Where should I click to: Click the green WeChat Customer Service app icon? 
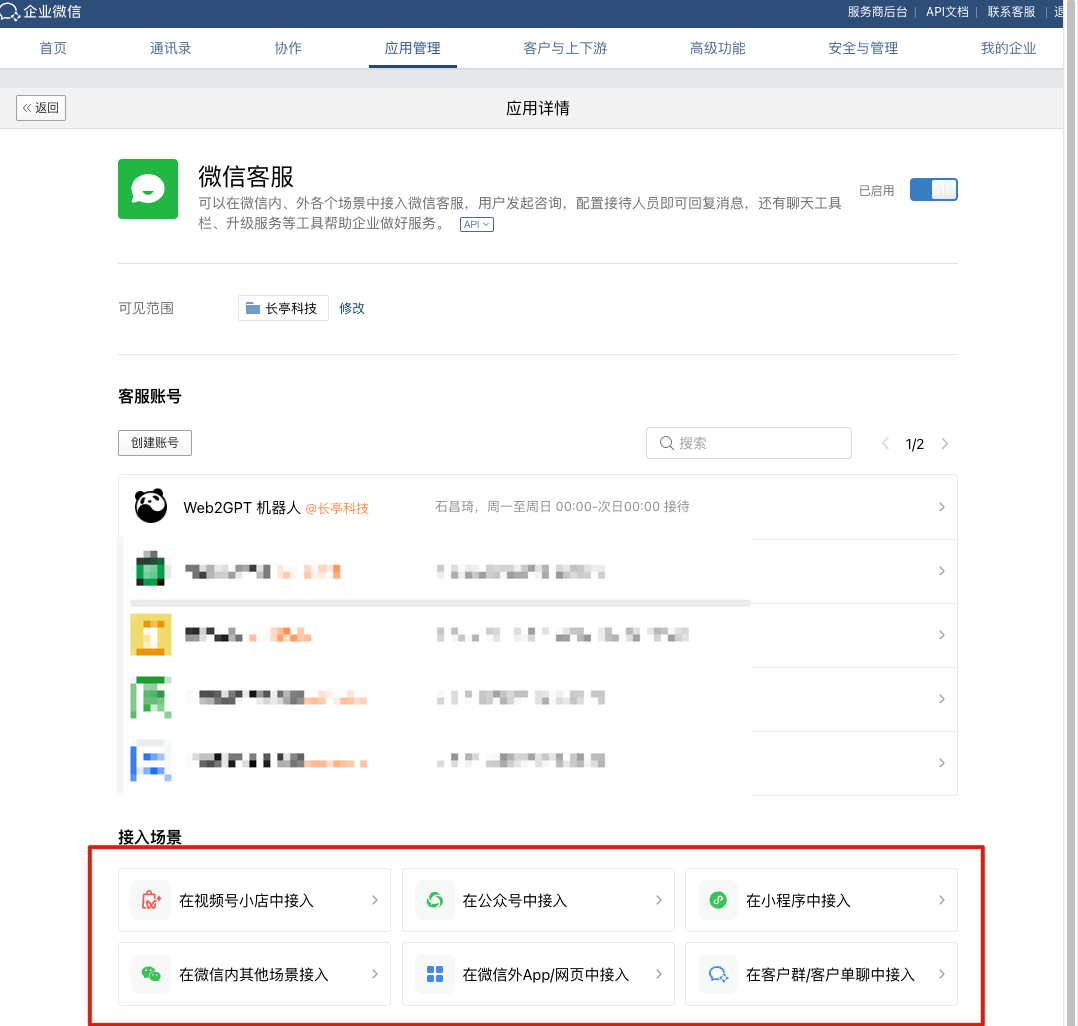point(148,189)
